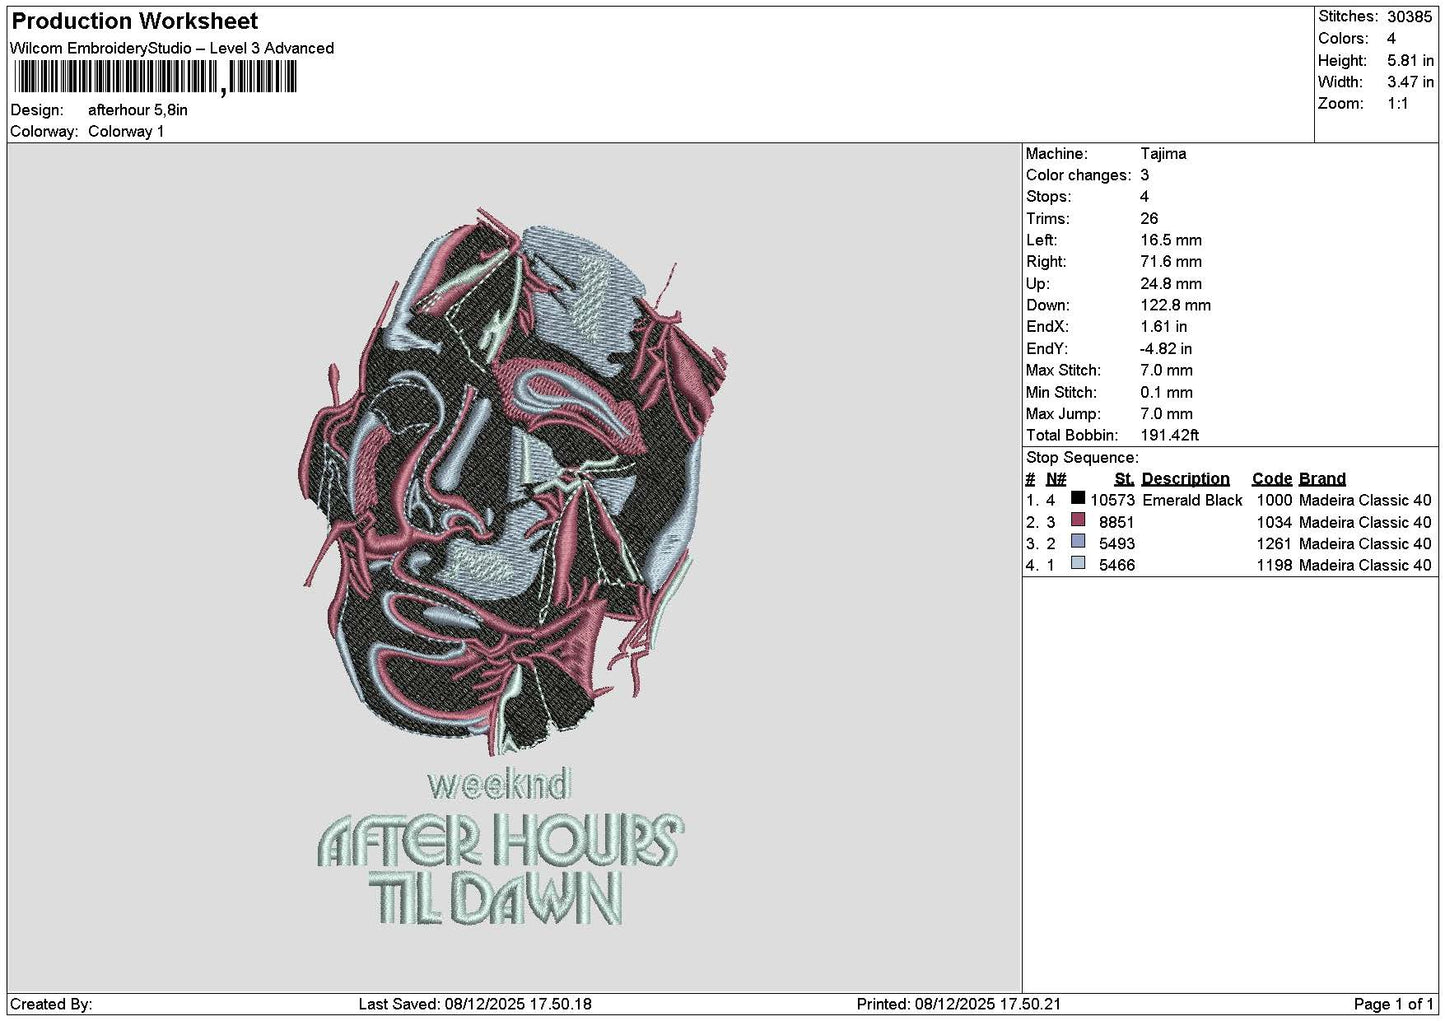The height and width of the screenshot is (1021, 1445).
Task: Click 'Last Saved: 08/12/2025 17.50.18' text
Action: (475, 1004)
